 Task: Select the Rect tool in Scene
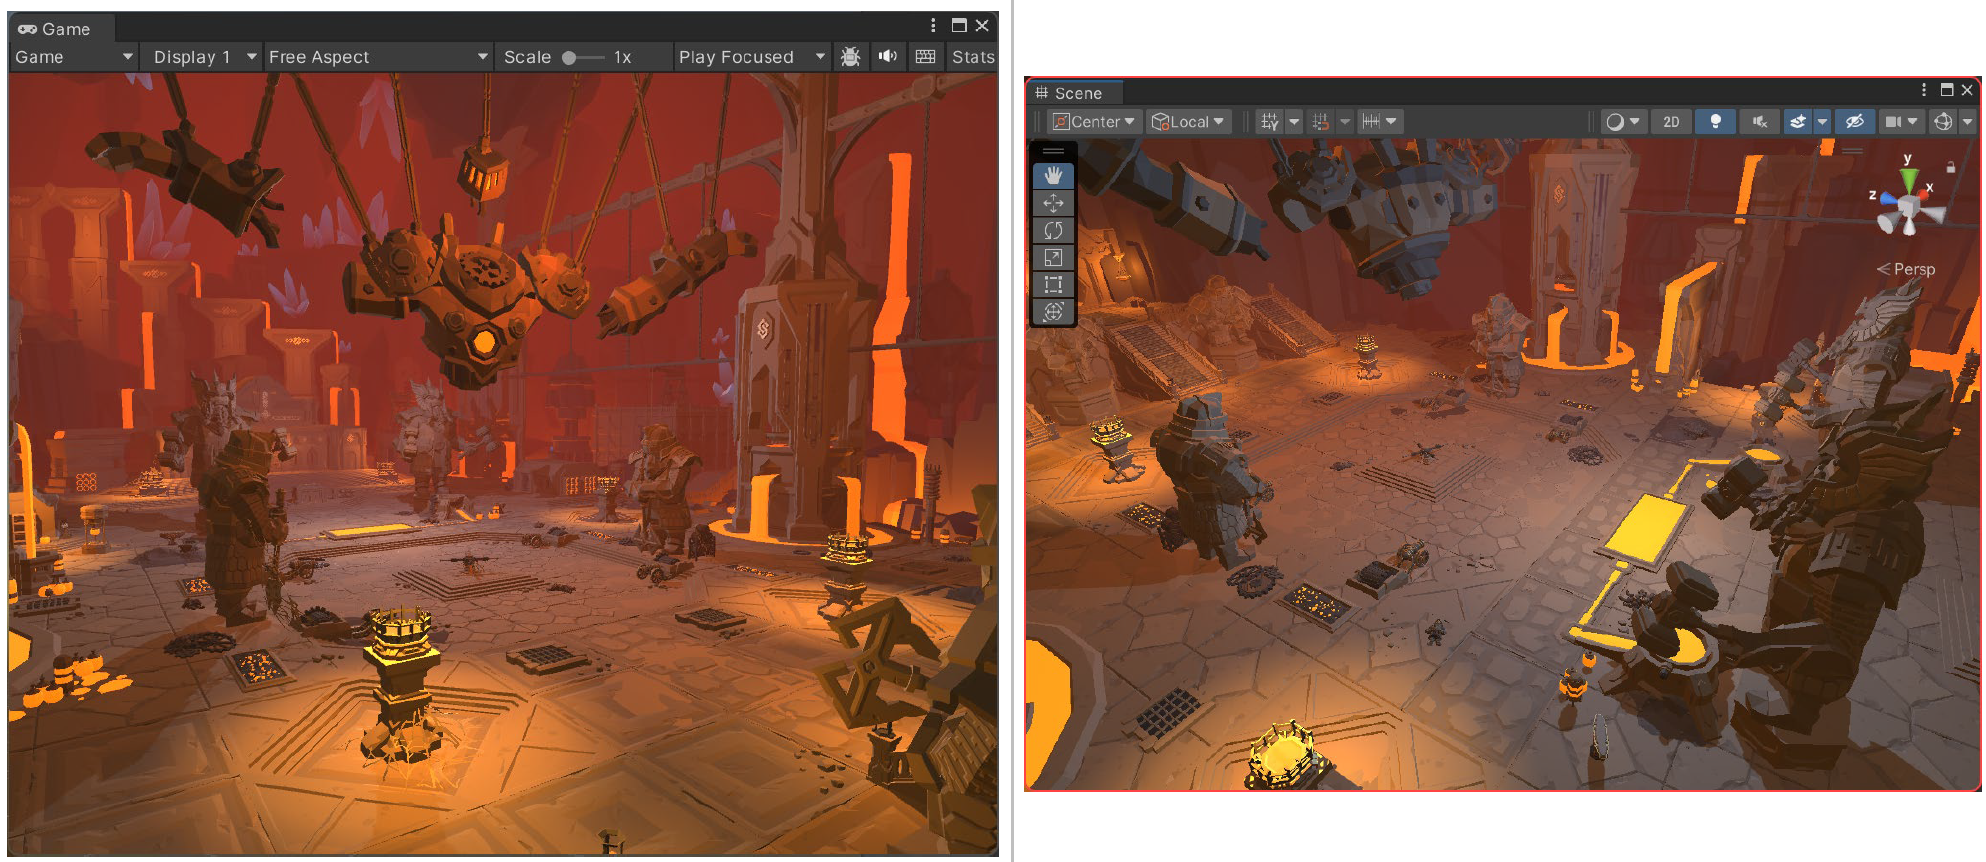1053,284
